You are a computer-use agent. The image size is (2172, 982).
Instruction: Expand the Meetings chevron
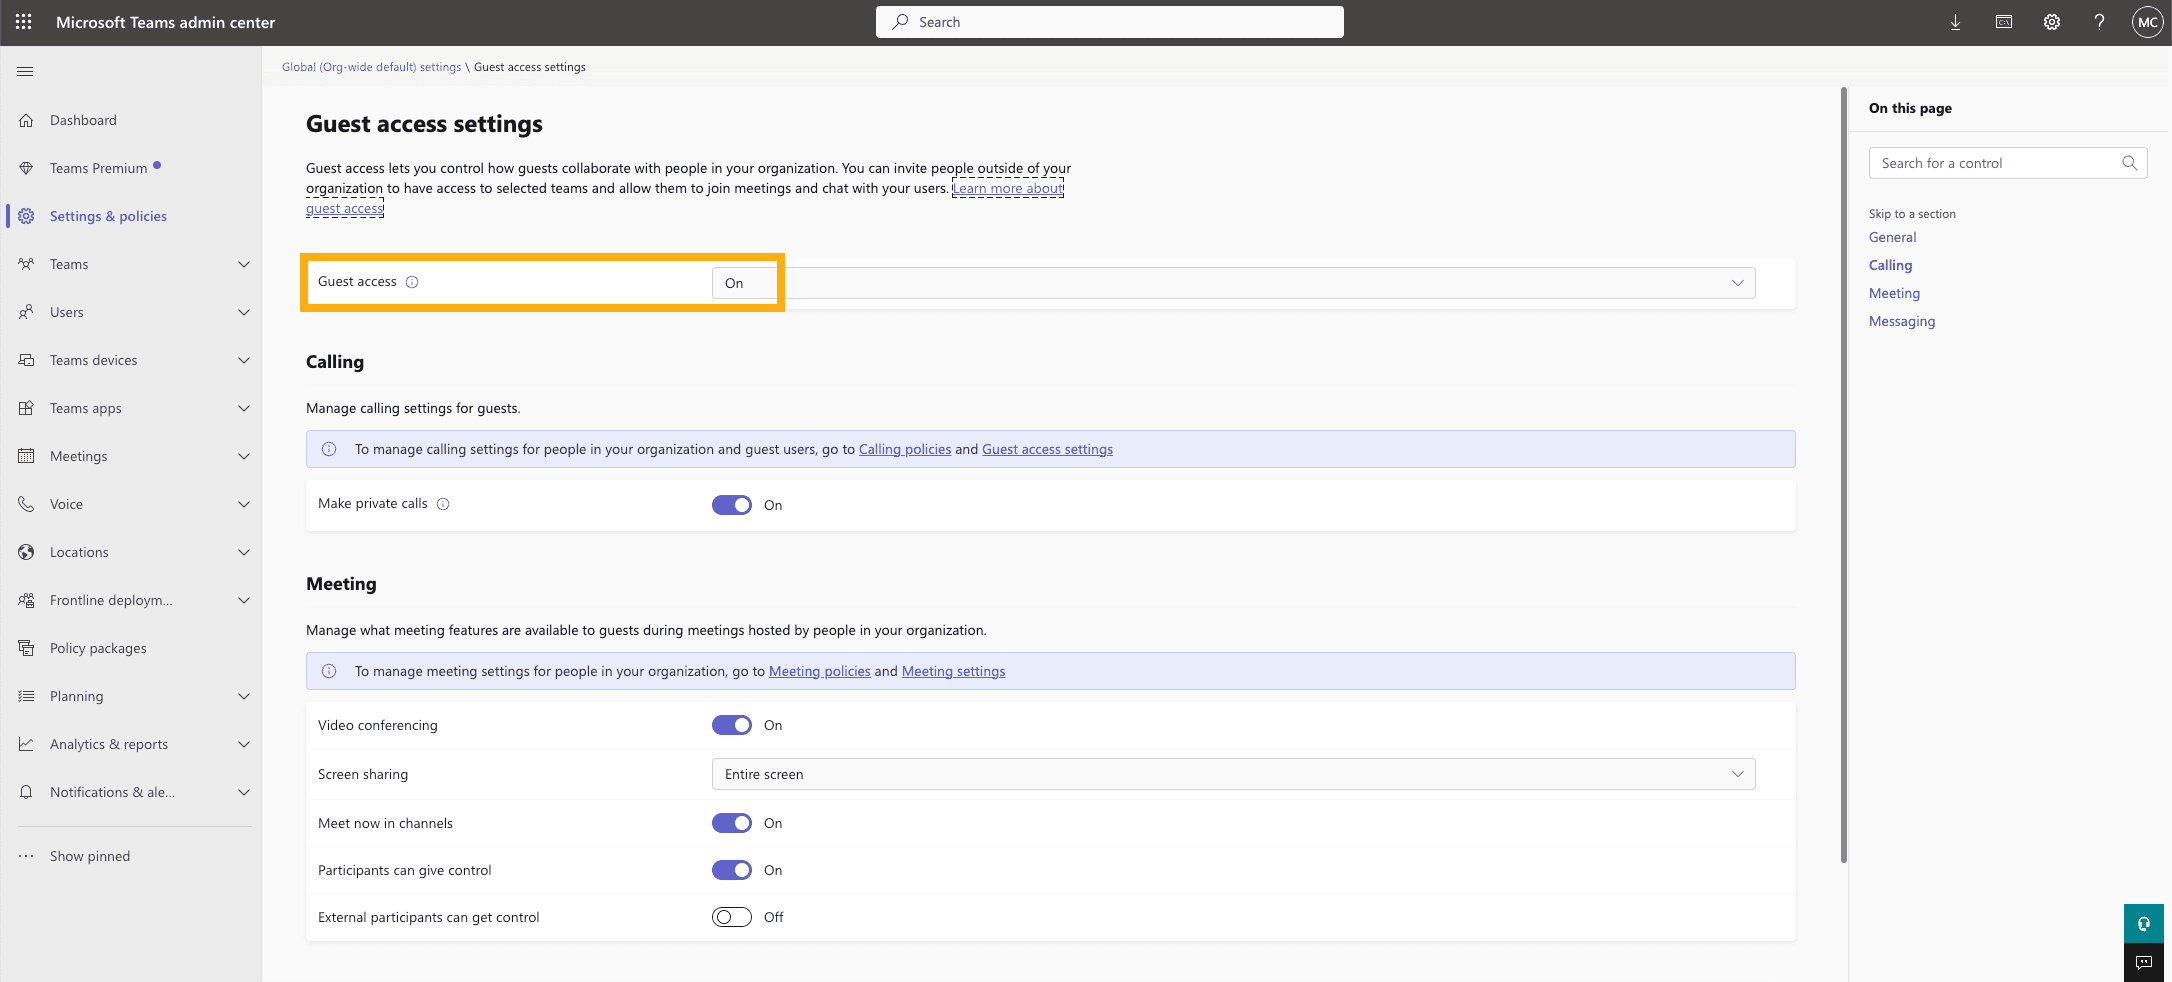point(244,456)
